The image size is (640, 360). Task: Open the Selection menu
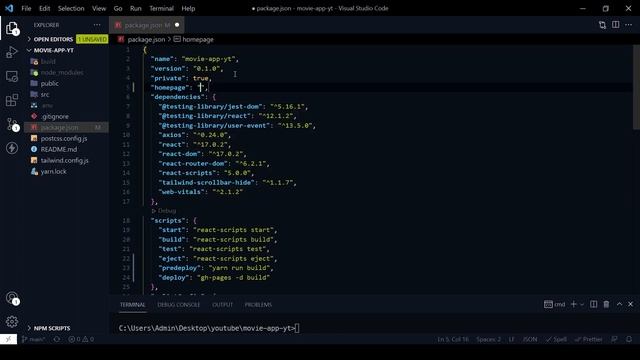(x=71, y=8)
